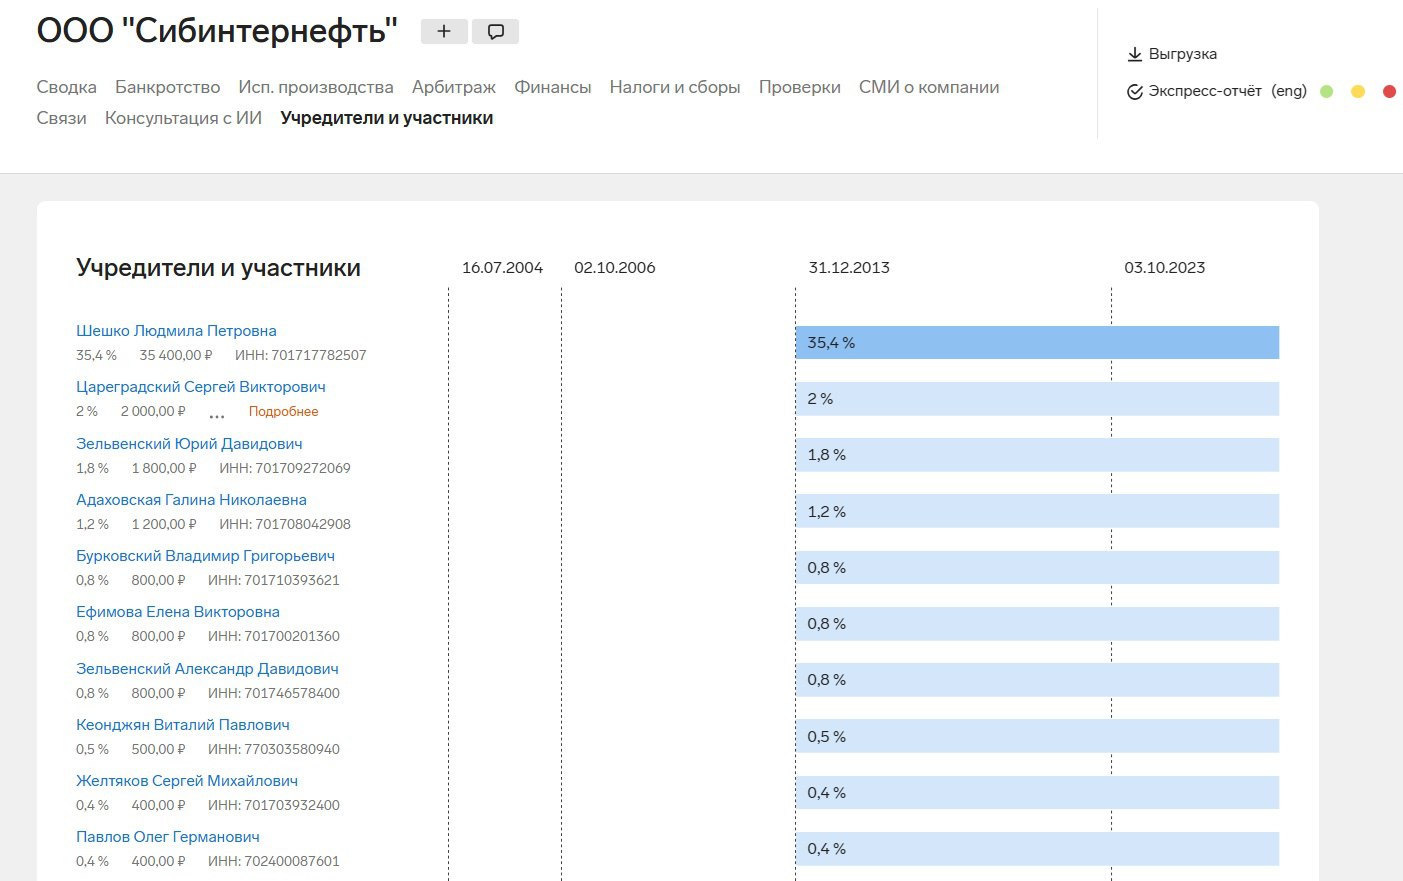Open Шешко Людмила Петровна profile link
This screenshot has width=1403, height=881.
[x=176, y=331]
